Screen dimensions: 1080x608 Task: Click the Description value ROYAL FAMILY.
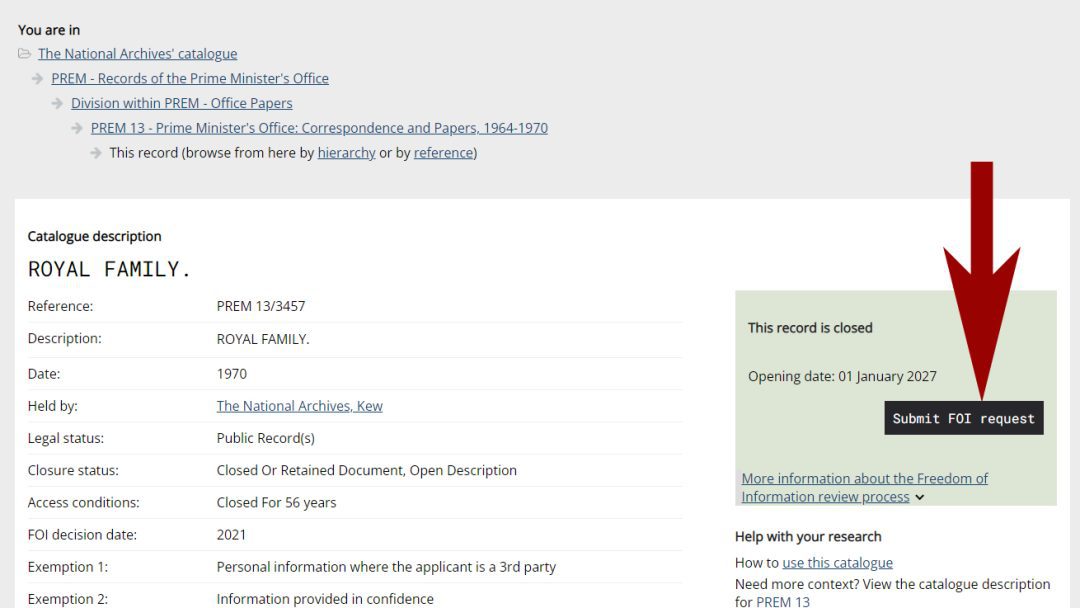(262, 339)
